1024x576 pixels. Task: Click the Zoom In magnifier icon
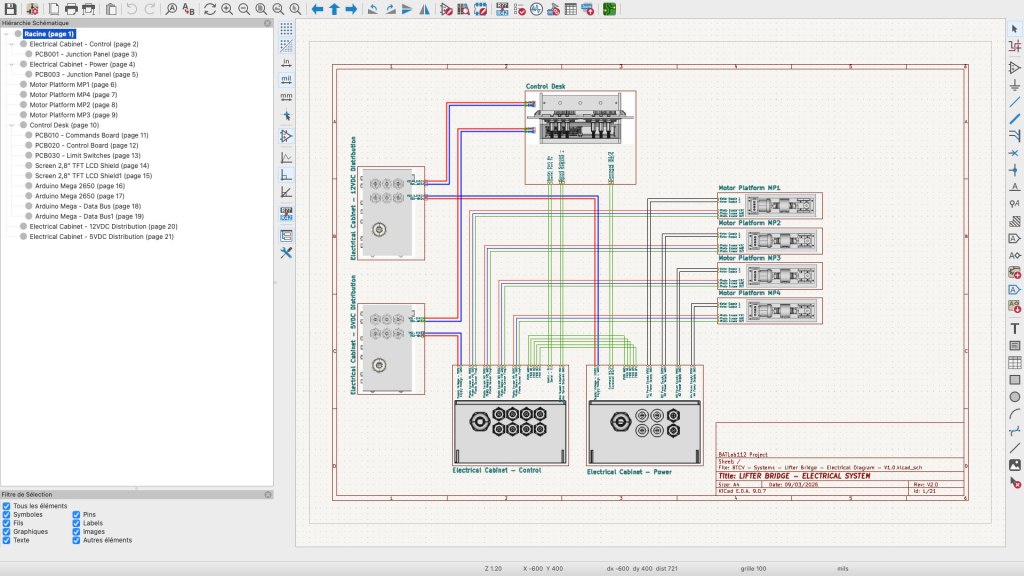pos(227,9)
